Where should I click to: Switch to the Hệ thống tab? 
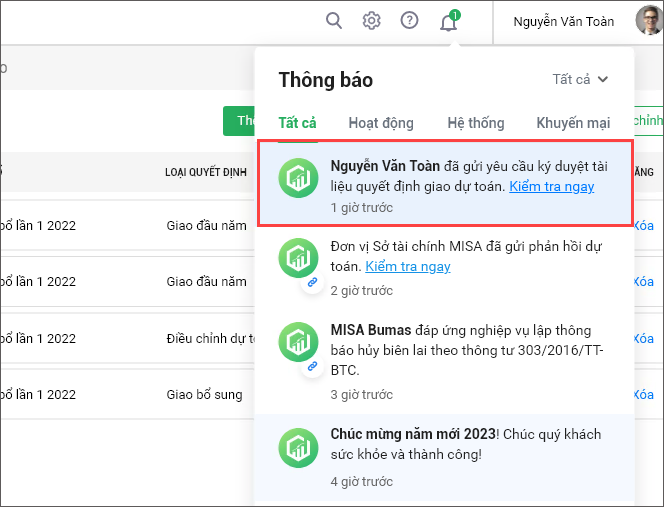[x=475, y=123]
